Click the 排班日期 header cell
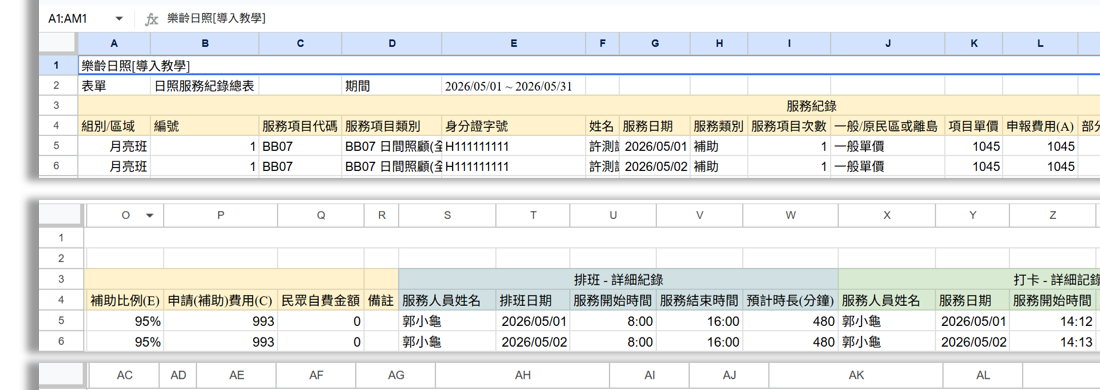The width and height of the screenshot is (1100, 390). coord(533,300)
